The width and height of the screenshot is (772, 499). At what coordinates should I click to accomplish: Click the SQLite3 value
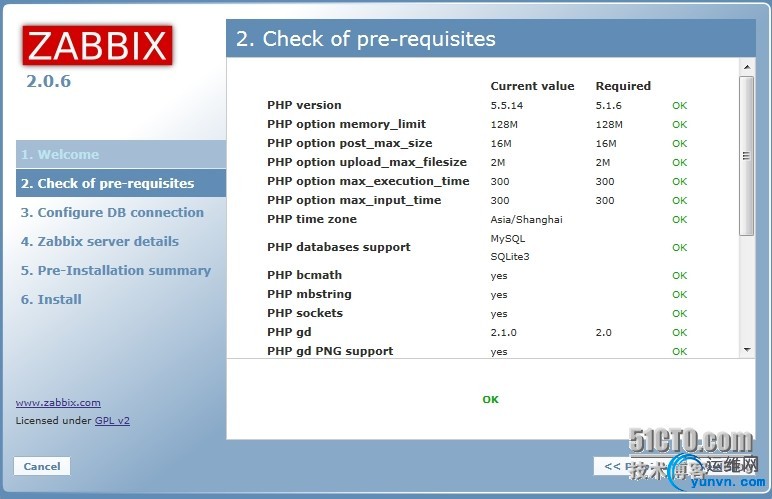510,257
